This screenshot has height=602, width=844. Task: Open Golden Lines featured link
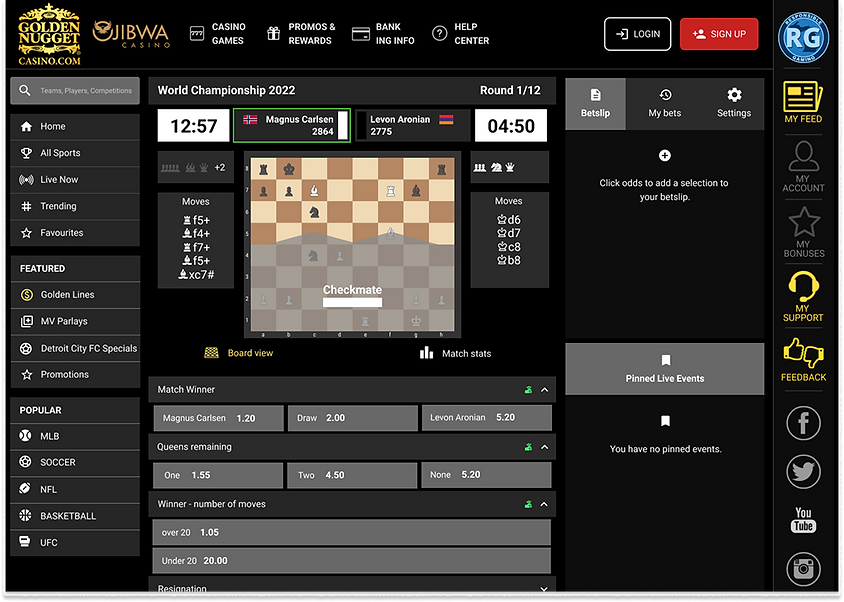tap(75, 295)
